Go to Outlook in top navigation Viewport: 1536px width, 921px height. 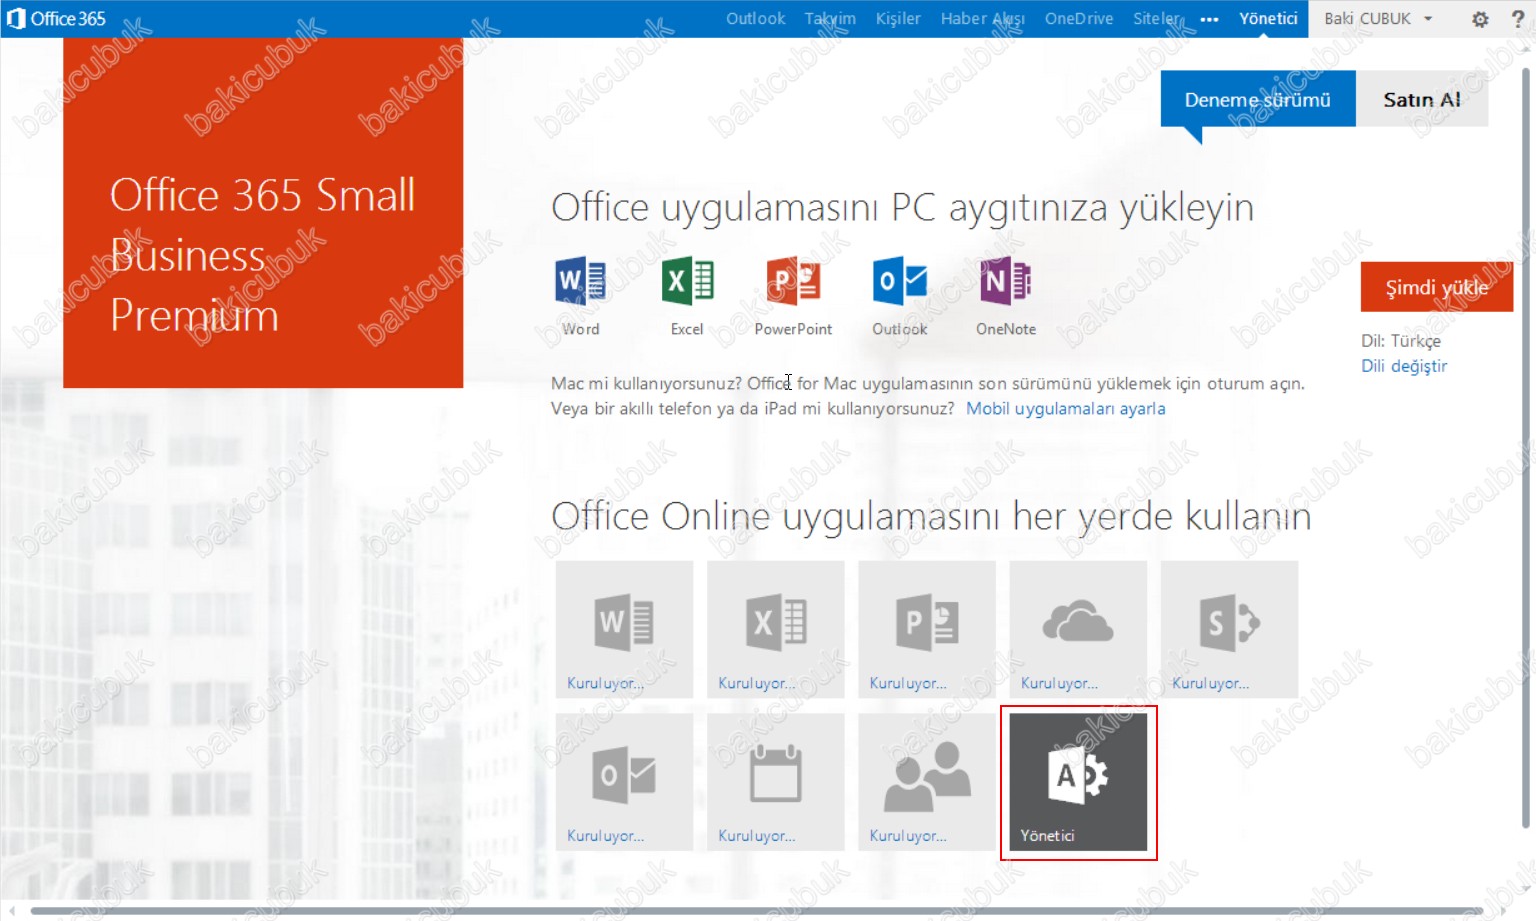click(x=755, y=18)
